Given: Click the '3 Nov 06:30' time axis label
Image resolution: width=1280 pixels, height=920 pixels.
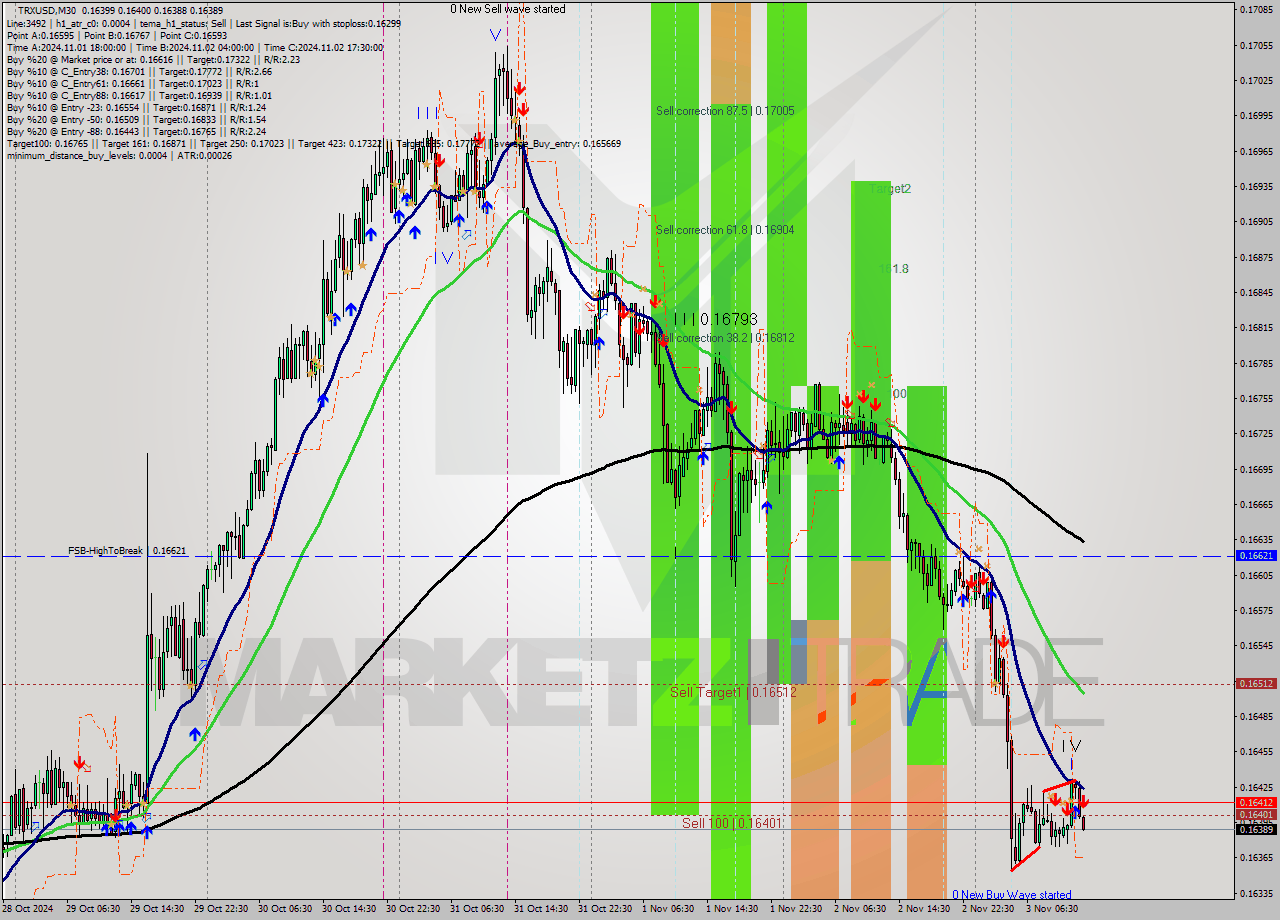Looking at the screenshot, I should pyautogui.click(x=1052, y=909).
